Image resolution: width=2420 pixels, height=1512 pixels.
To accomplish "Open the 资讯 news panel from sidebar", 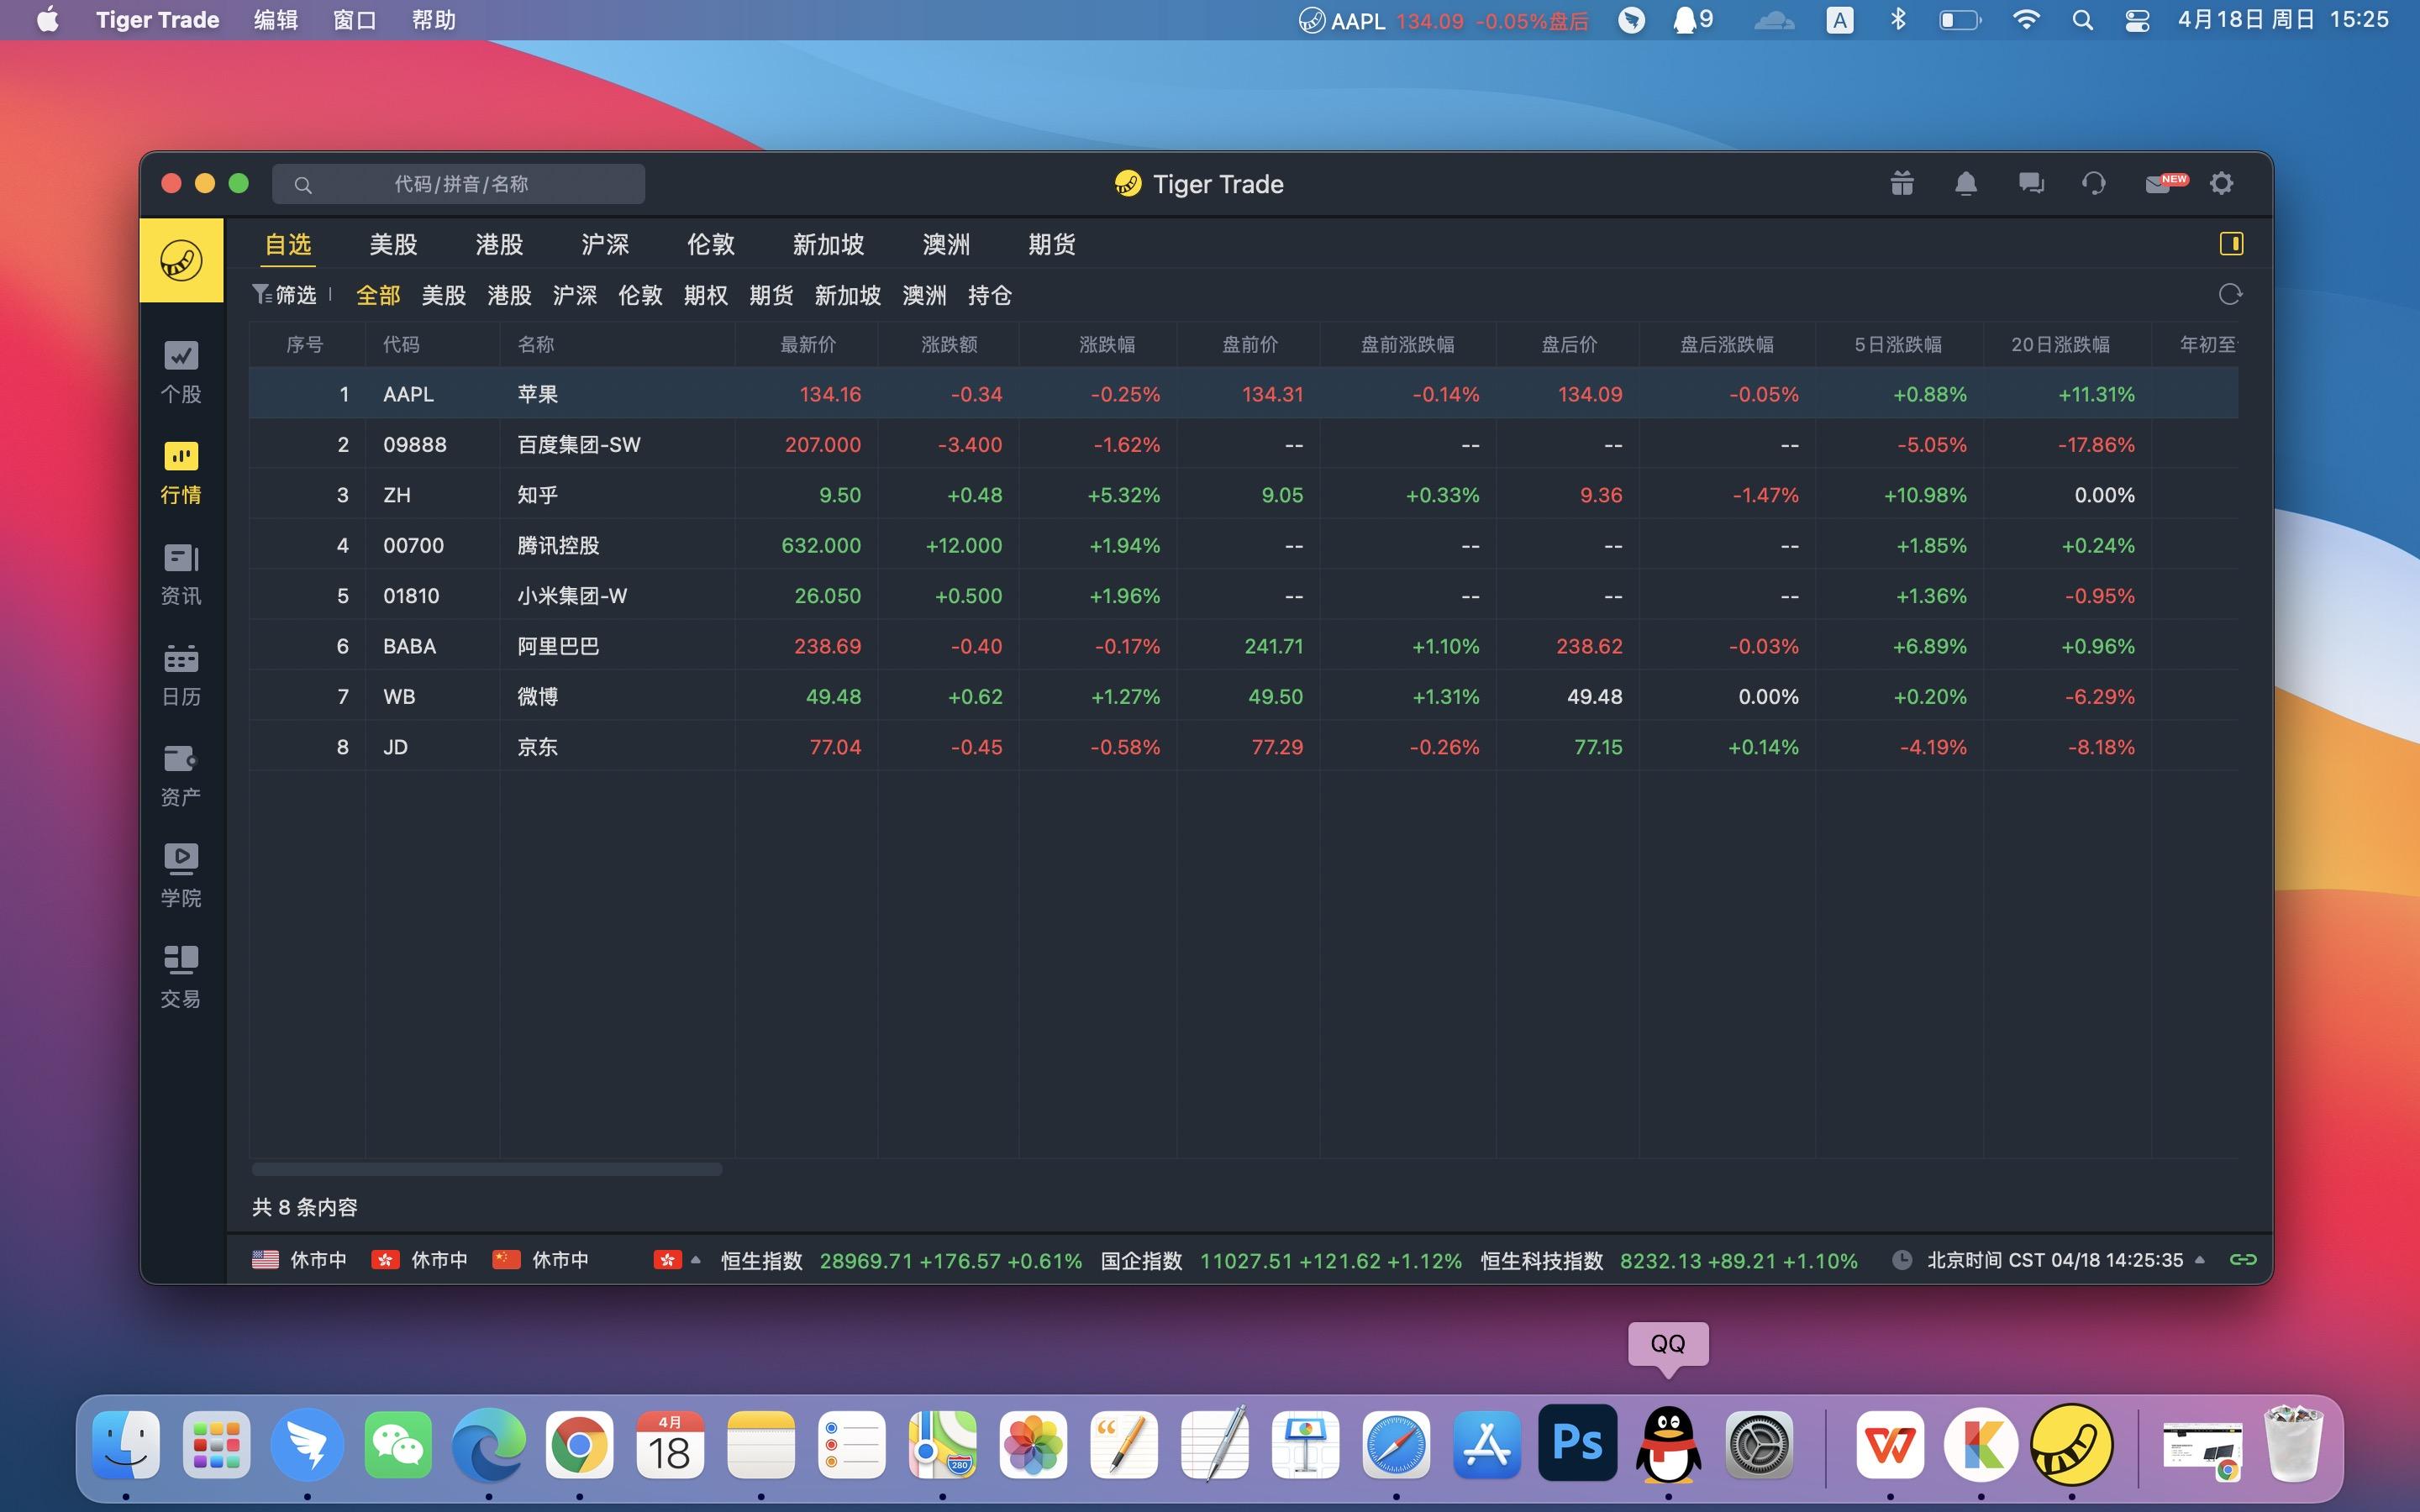I will click(180, 572).
